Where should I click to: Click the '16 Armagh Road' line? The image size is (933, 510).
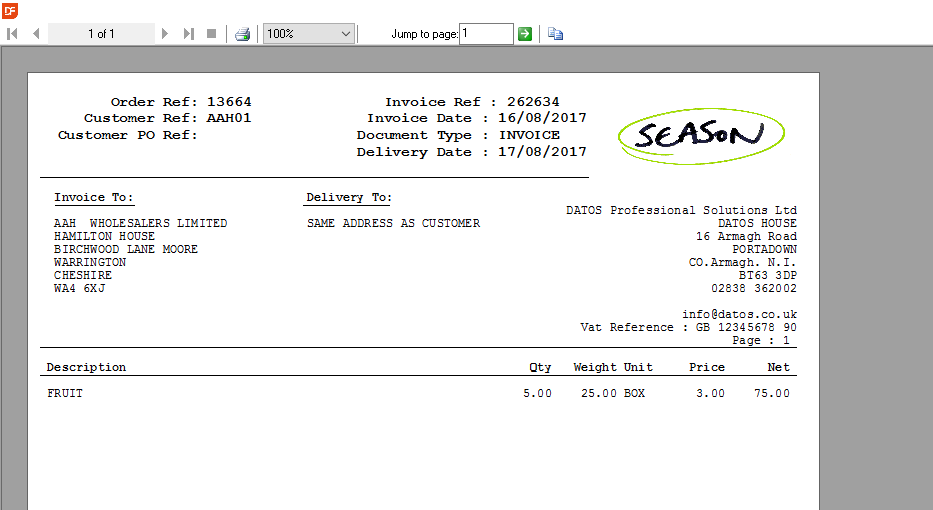point(746,236)
